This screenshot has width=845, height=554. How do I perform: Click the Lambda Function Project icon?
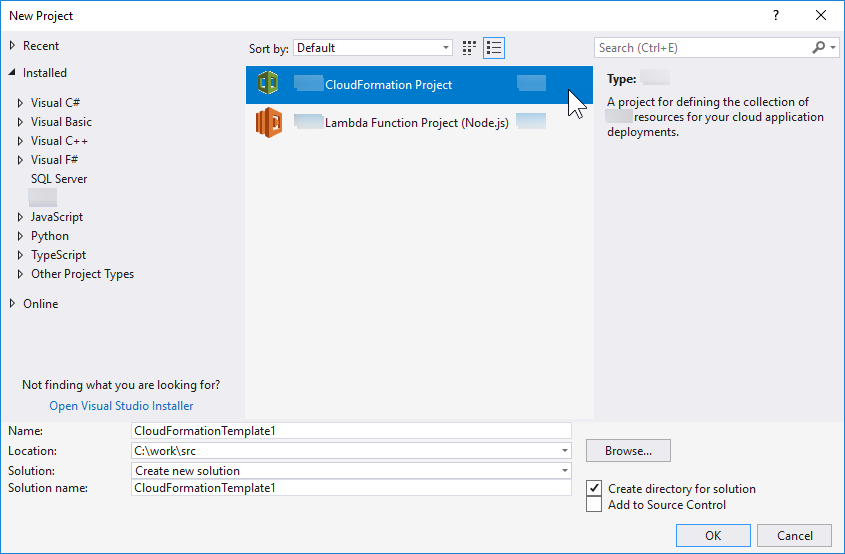268,122
